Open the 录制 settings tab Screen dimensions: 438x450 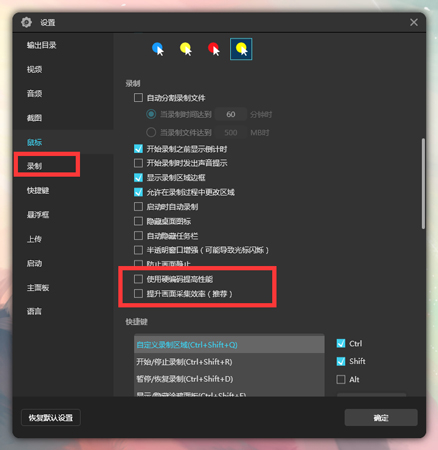pyautogui.click(x=47, y=166)
